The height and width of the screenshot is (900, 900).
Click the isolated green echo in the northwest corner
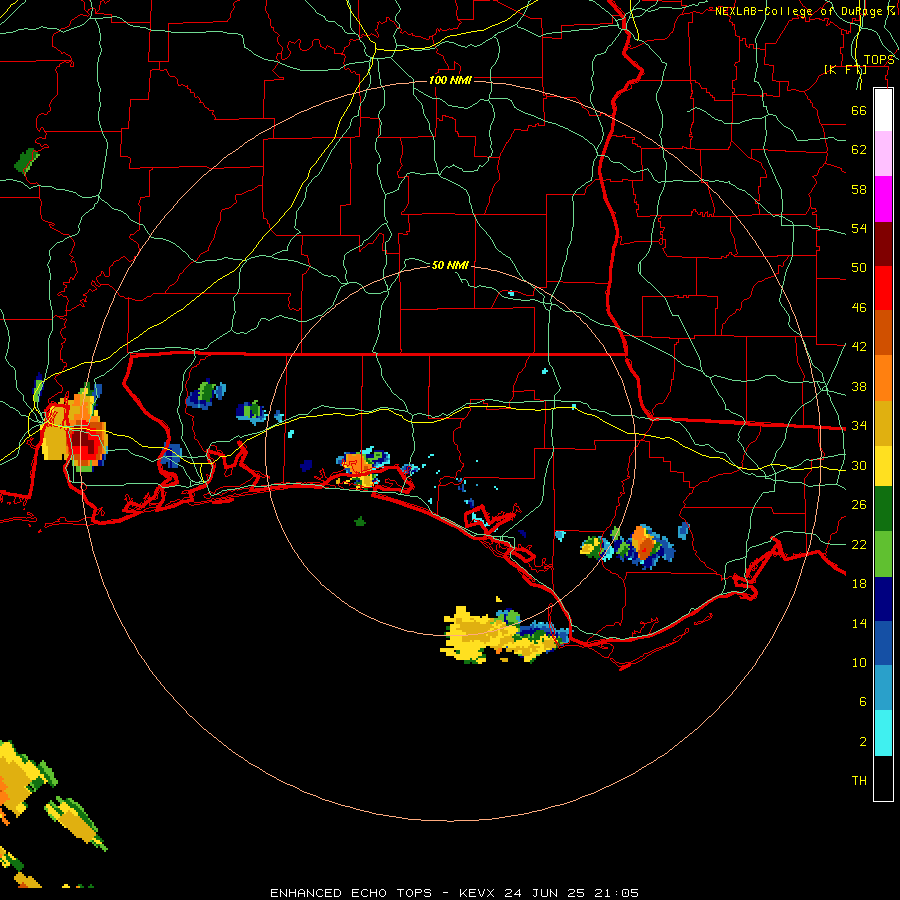(x=26, y=161)
